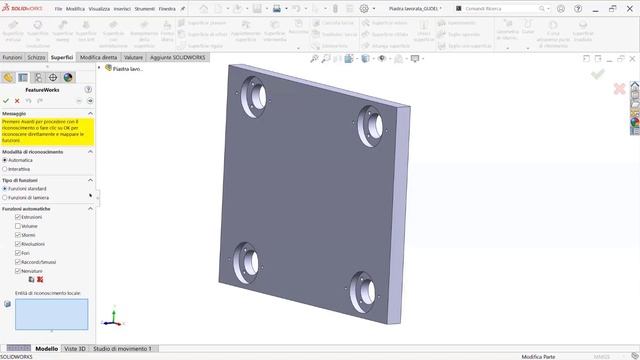Open the Appearances task pane color ball icon
640x360 pixels.
(635, 122)
